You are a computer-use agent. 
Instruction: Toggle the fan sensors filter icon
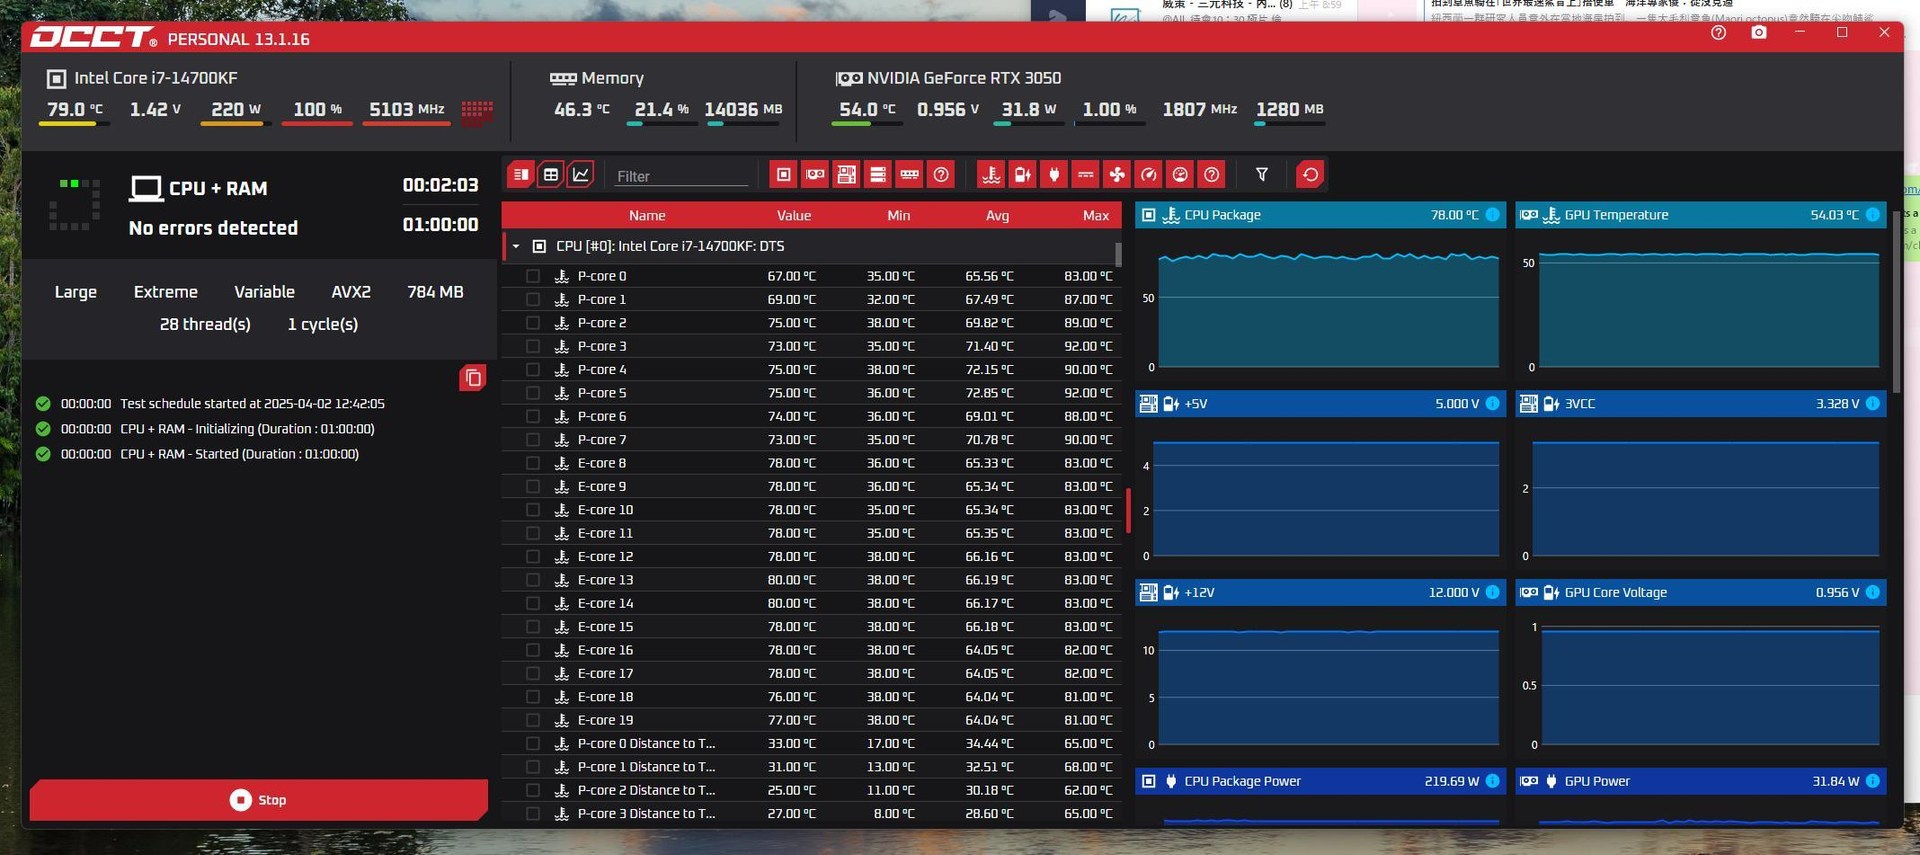(x=1117, y=175)
